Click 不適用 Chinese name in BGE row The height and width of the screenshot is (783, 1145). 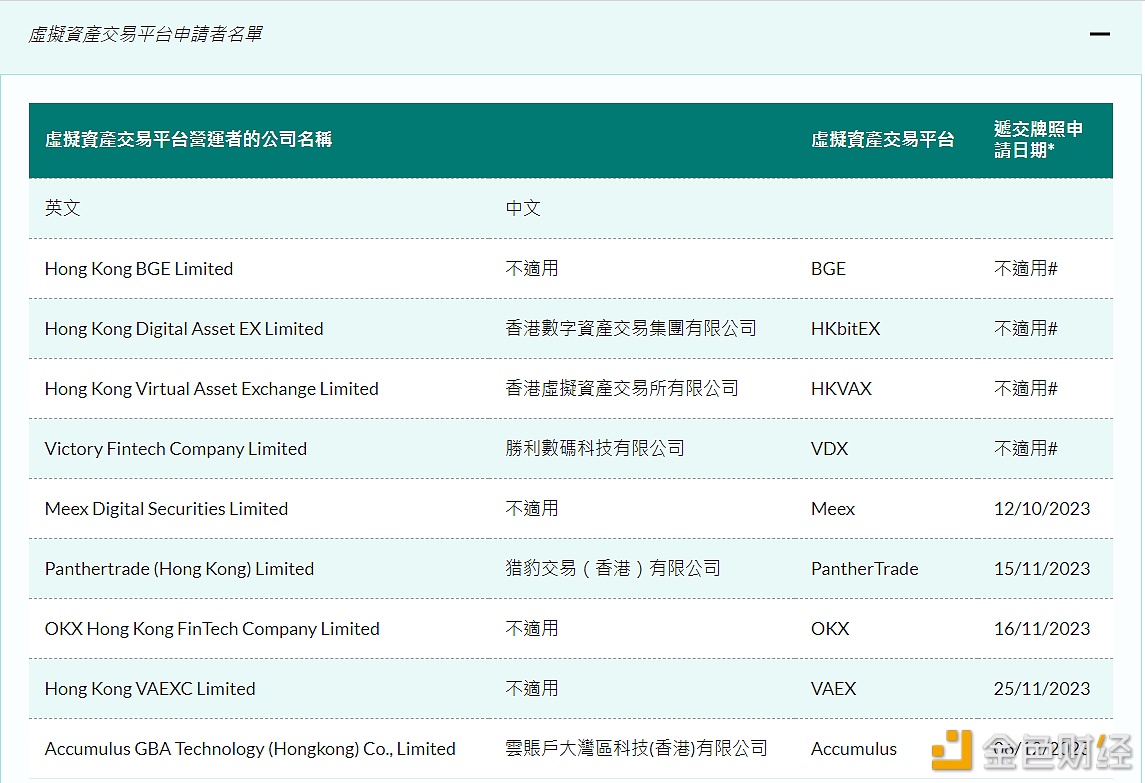pyautogui.click(x=532, y=269)
